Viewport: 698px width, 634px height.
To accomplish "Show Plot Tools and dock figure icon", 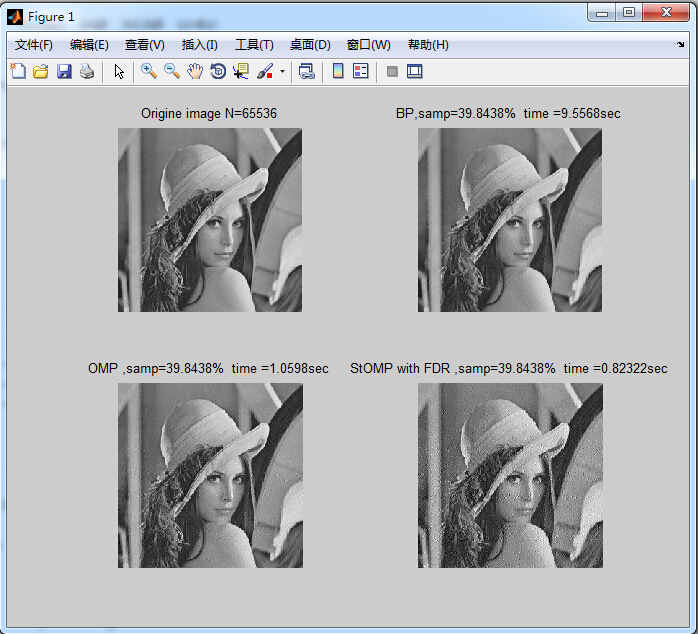I will click(414, 71).
